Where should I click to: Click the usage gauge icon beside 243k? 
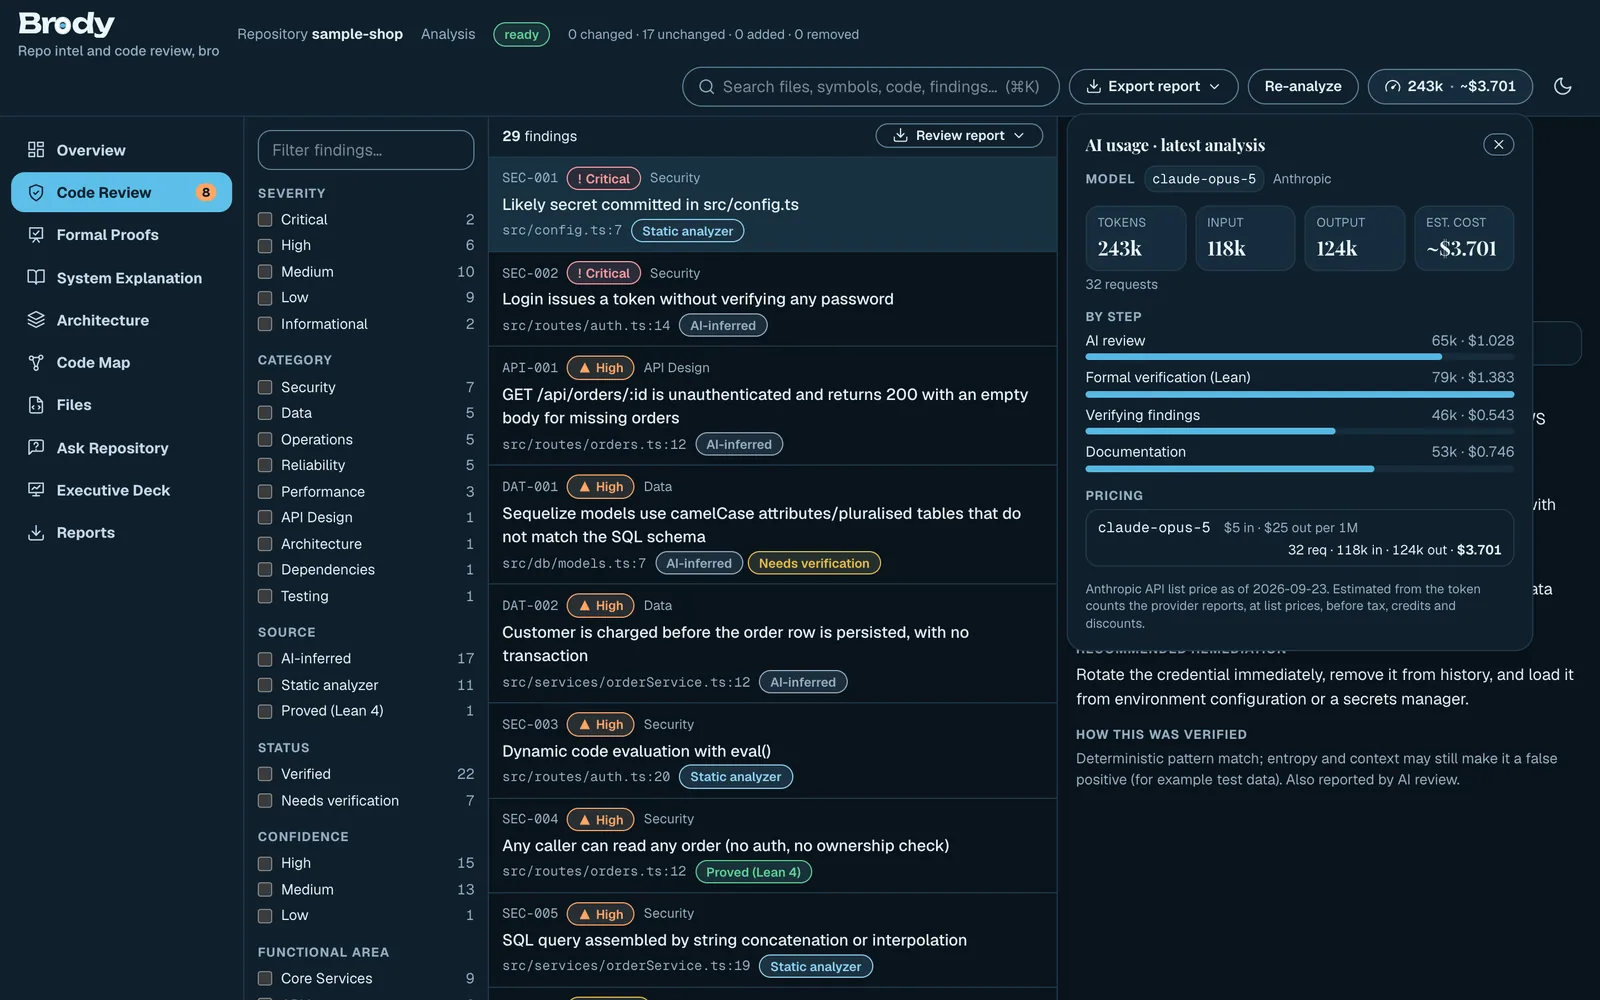[x=1392, y=86]
